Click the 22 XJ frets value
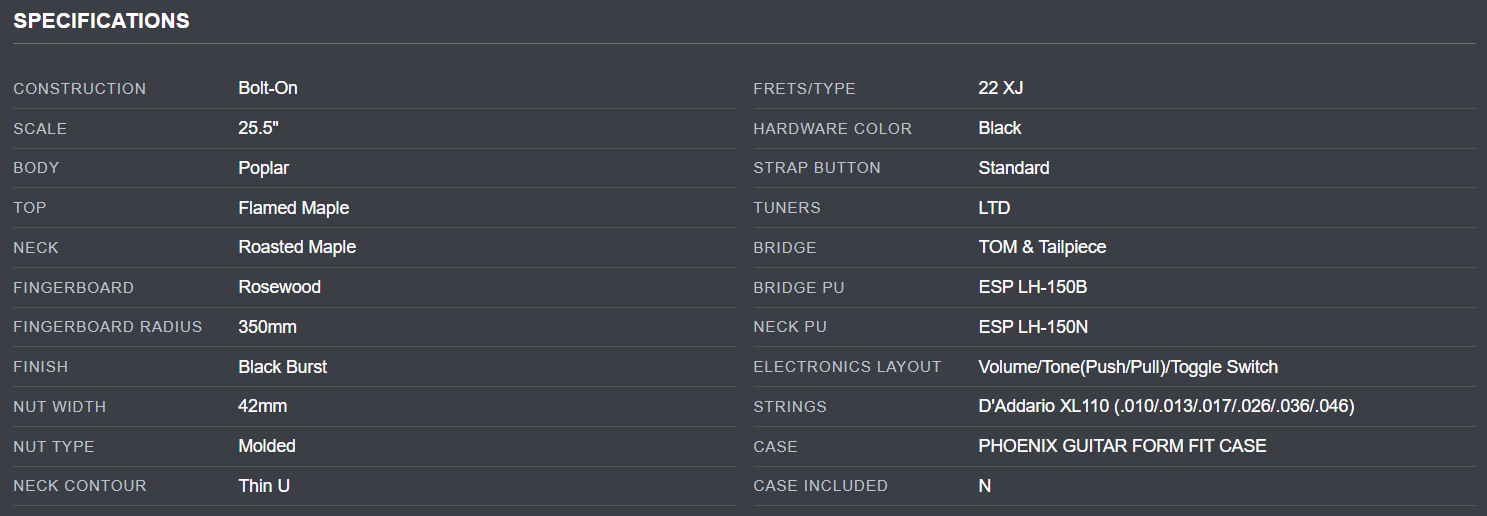Screen dimensions: 1487x516 [x=1000, y=88]
